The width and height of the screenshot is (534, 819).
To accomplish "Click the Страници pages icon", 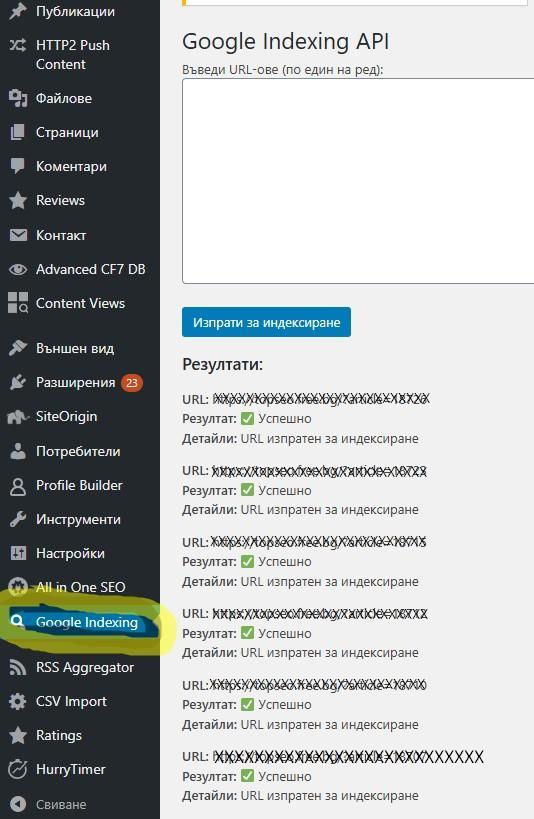I will (18, 132).
